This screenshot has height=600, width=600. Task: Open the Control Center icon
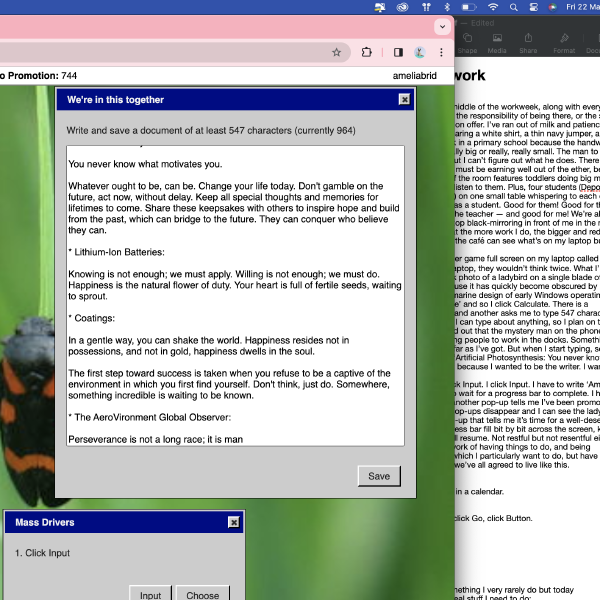click(533, 7)
